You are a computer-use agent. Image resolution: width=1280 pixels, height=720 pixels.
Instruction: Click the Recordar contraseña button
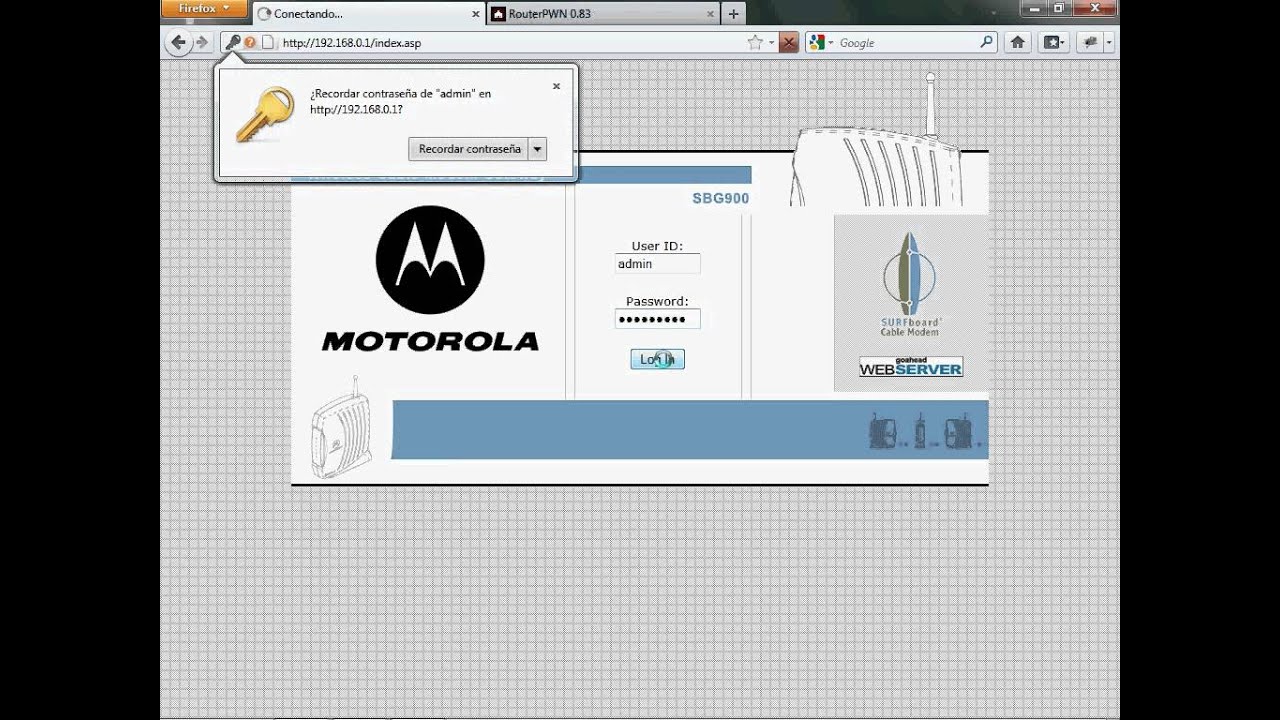pos(469,149)
